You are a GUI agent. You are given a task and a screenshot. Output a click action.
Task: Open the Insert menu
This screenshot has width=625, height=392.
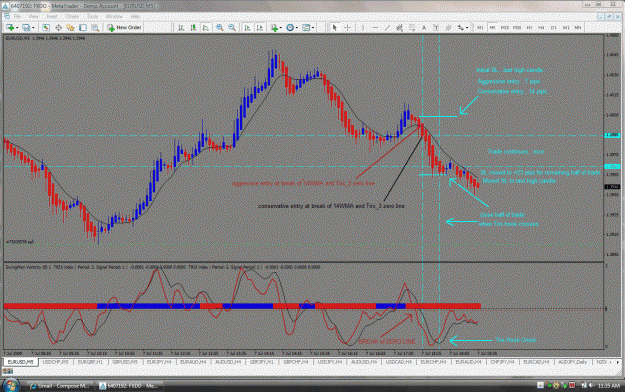pos(52,16)
